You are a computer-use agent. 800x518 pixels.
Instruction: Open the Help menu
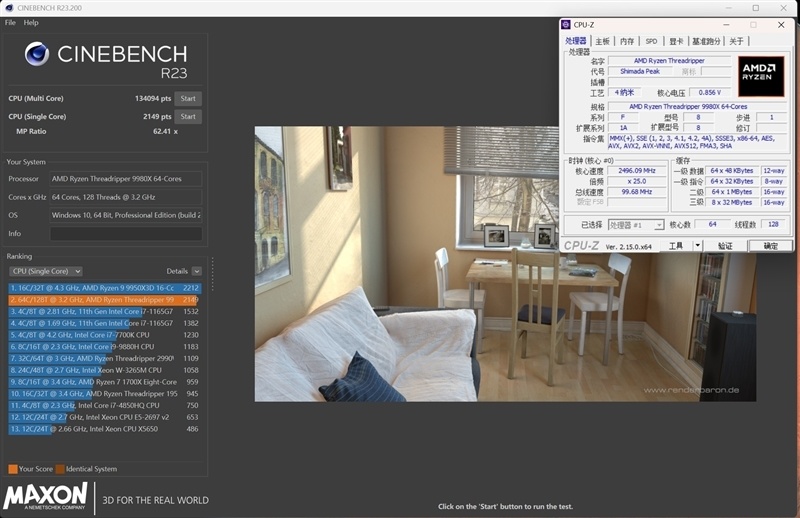click(31, 22)
